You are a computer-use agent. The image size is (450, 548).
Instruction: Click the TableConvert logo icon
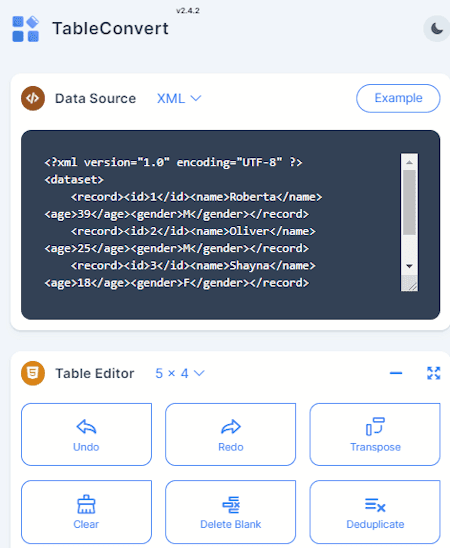26,29
